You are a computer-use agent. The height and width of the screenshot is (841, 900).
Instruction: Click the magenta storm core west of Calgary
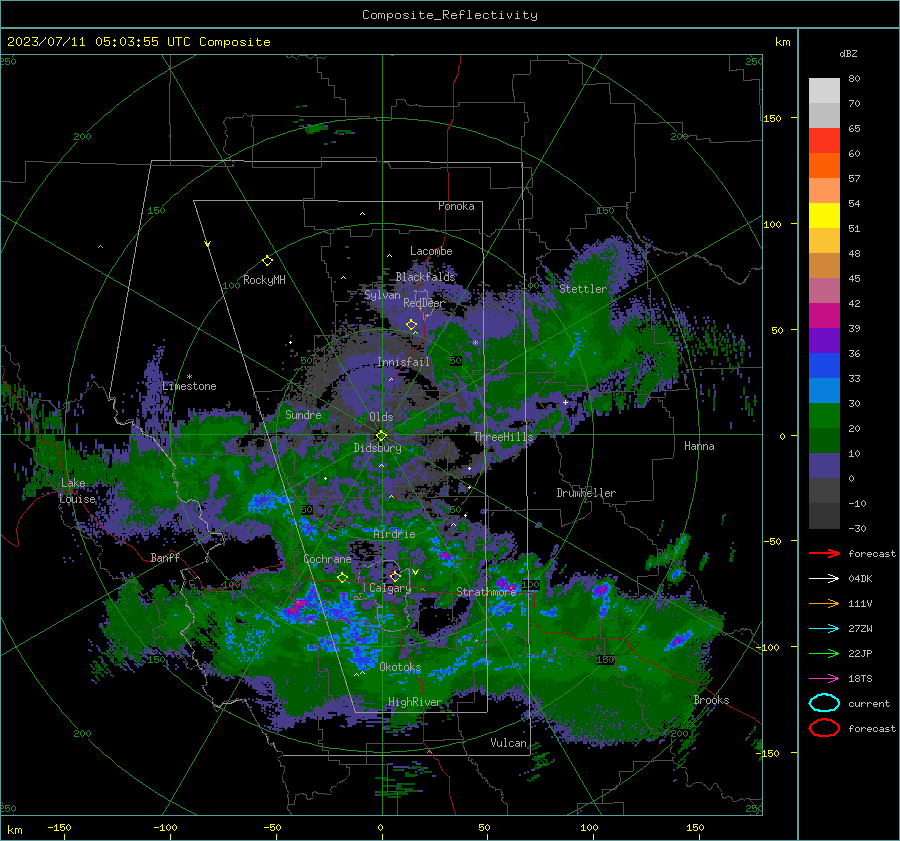coord(296,607)
